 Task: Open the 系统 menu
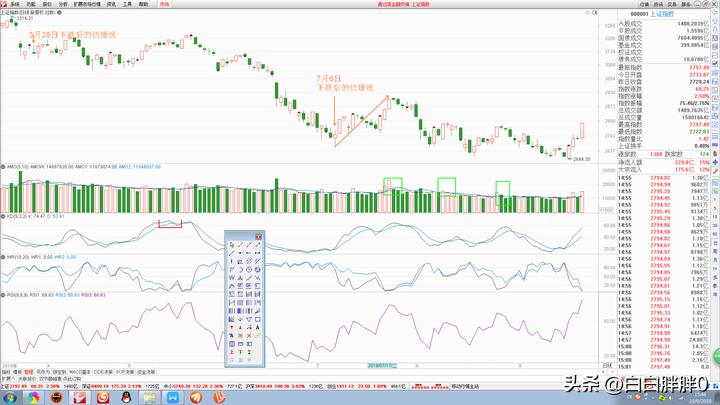[15, 5]
